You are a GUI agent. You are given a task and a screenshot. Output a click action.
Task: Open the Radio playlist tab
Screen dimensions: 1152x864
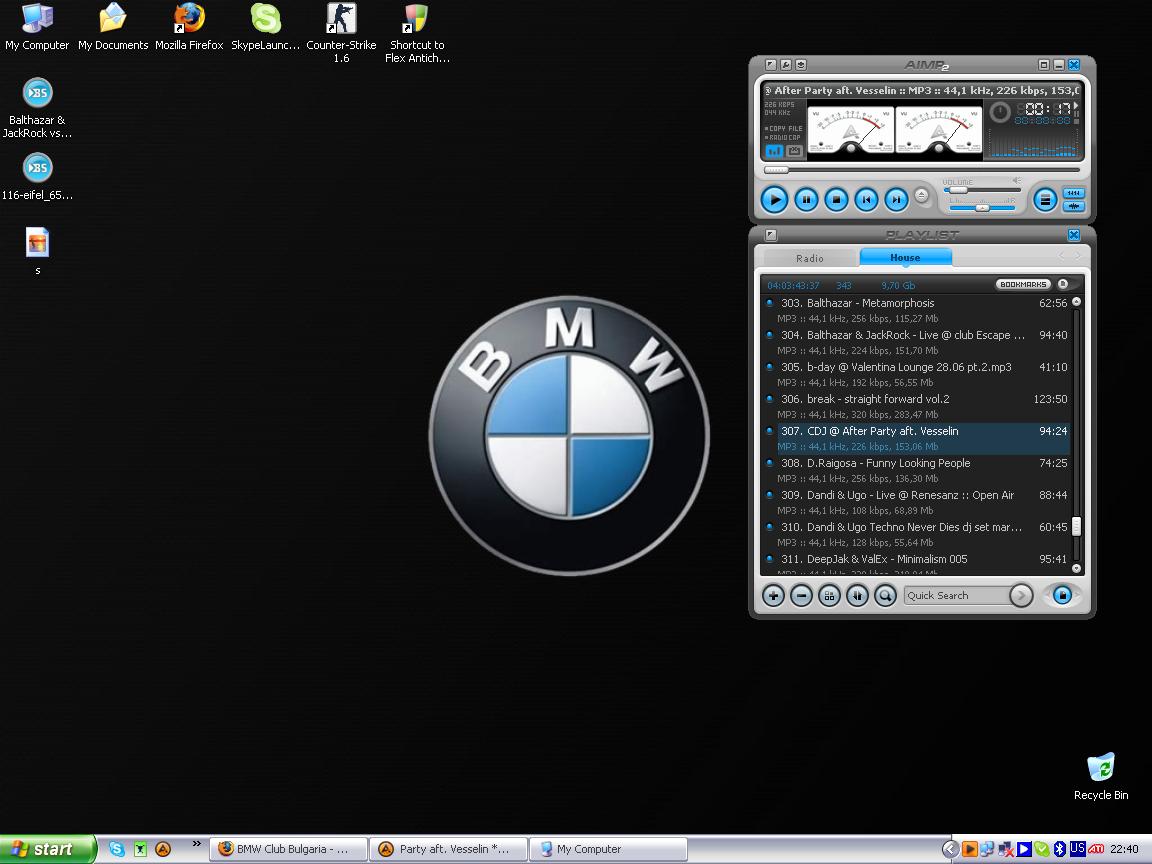(x=810, y=258)
